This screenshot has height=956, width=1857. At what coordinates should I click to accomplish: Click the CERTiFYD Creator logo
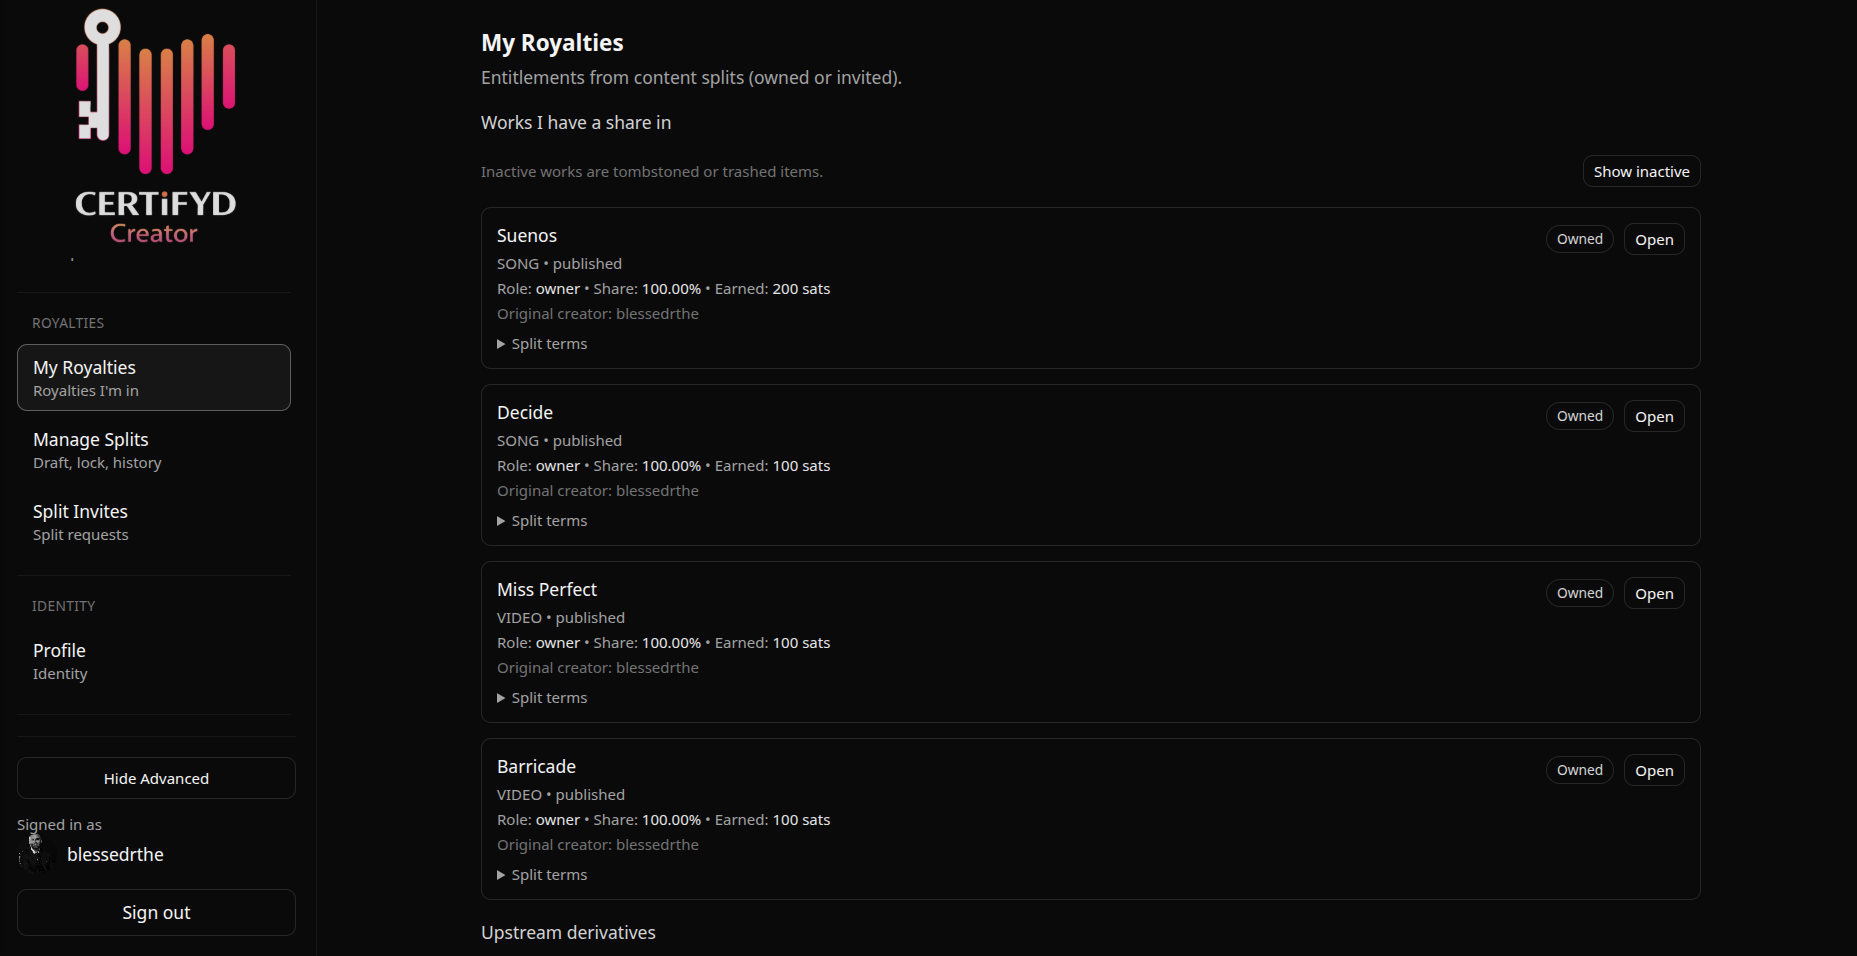point(155,130)
